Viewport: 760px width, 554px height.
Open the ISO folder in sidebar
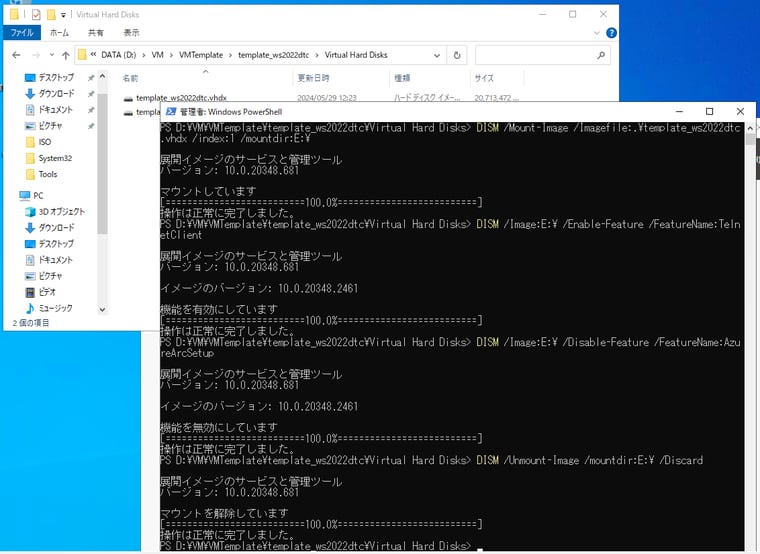coord(45,142)
